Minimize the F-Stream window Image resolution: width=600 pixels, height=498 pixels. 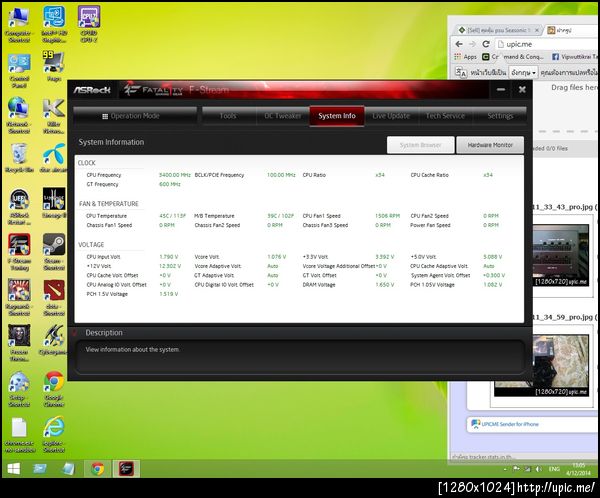(x=501, y=90)
